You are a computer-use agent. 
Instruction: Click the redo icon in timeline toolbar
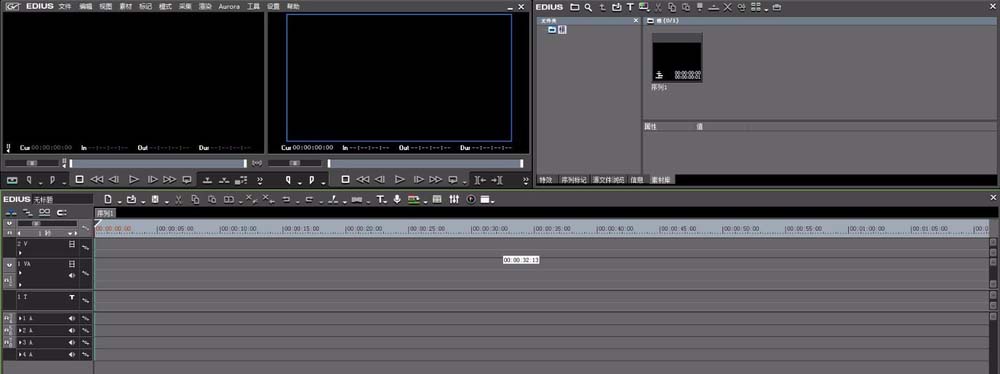(x=309, y=200)
